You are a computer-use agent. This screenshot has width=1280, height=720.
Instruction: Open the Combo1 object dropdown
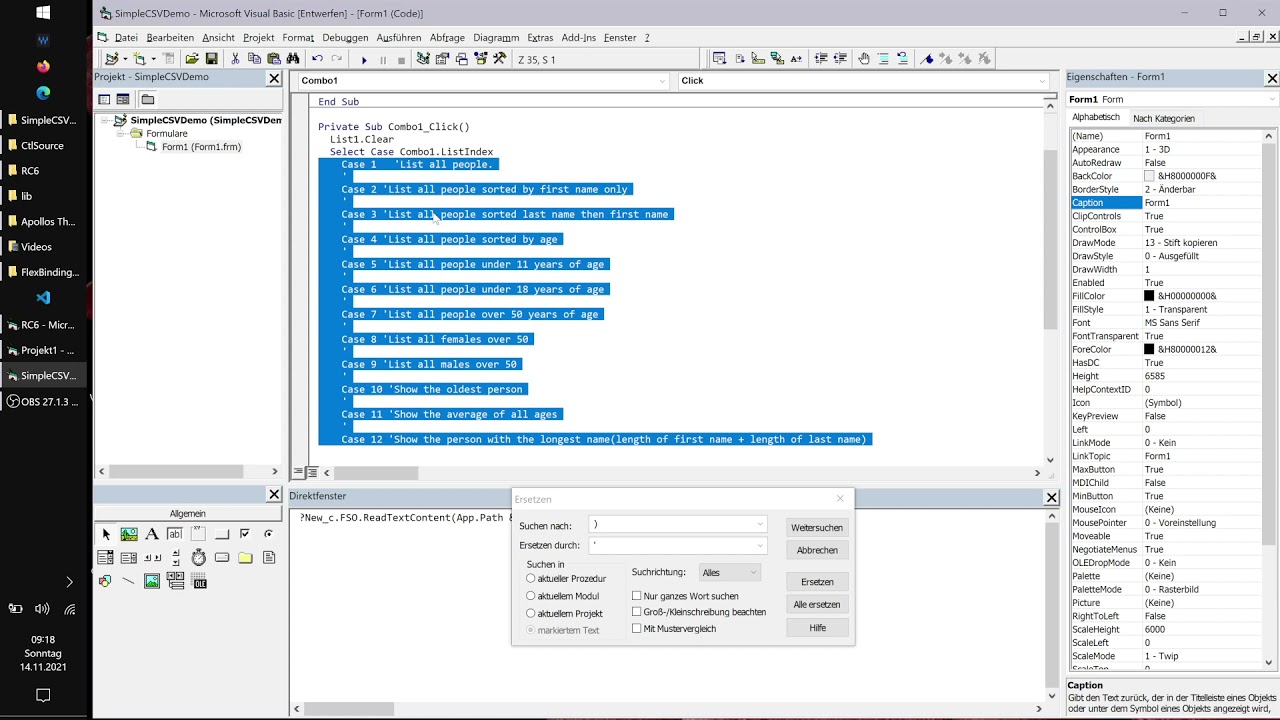(x=662, y=81)
